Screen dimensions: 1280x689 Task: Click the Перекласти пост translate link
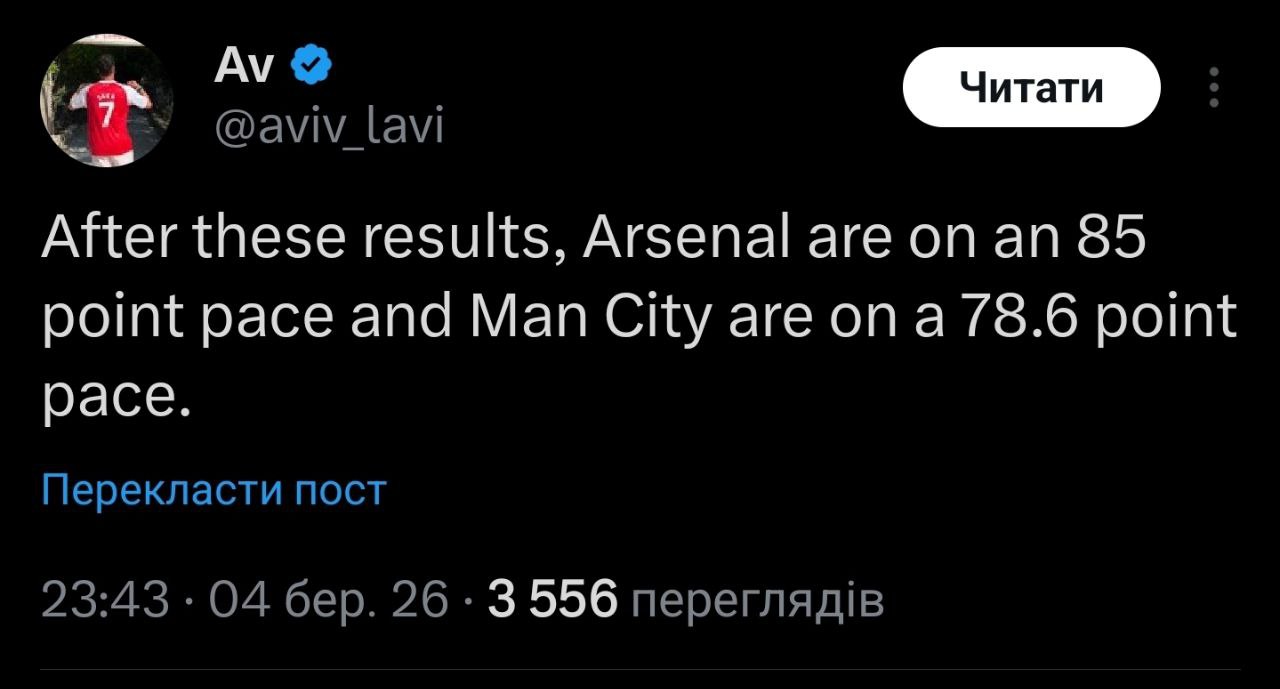(x=214, y=491)
